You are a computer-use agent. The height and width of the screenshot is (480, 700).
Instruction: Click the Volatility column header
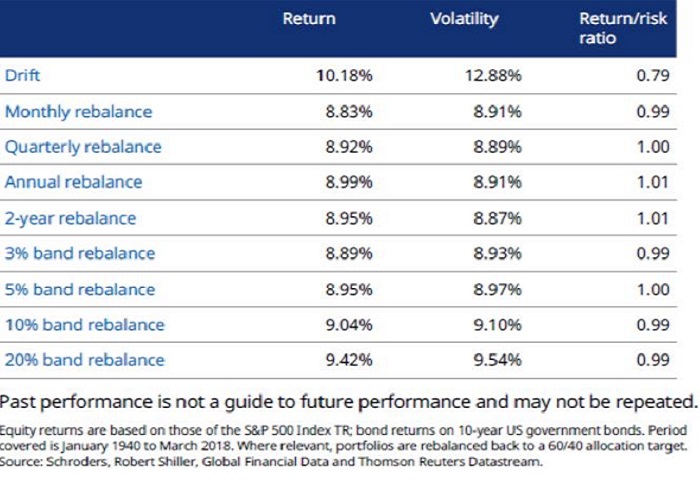point(461,18)
